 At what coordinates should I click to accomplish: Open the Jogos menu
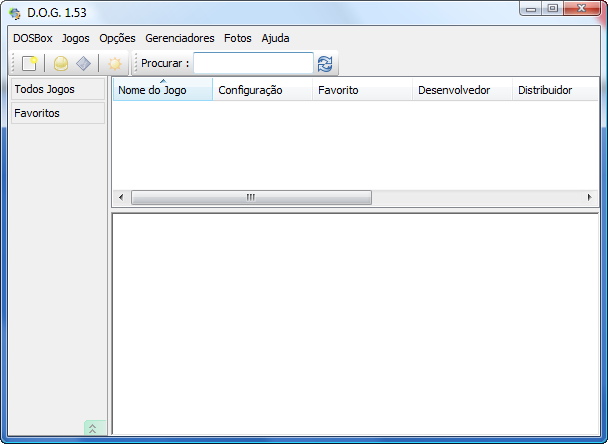point(76,38)
